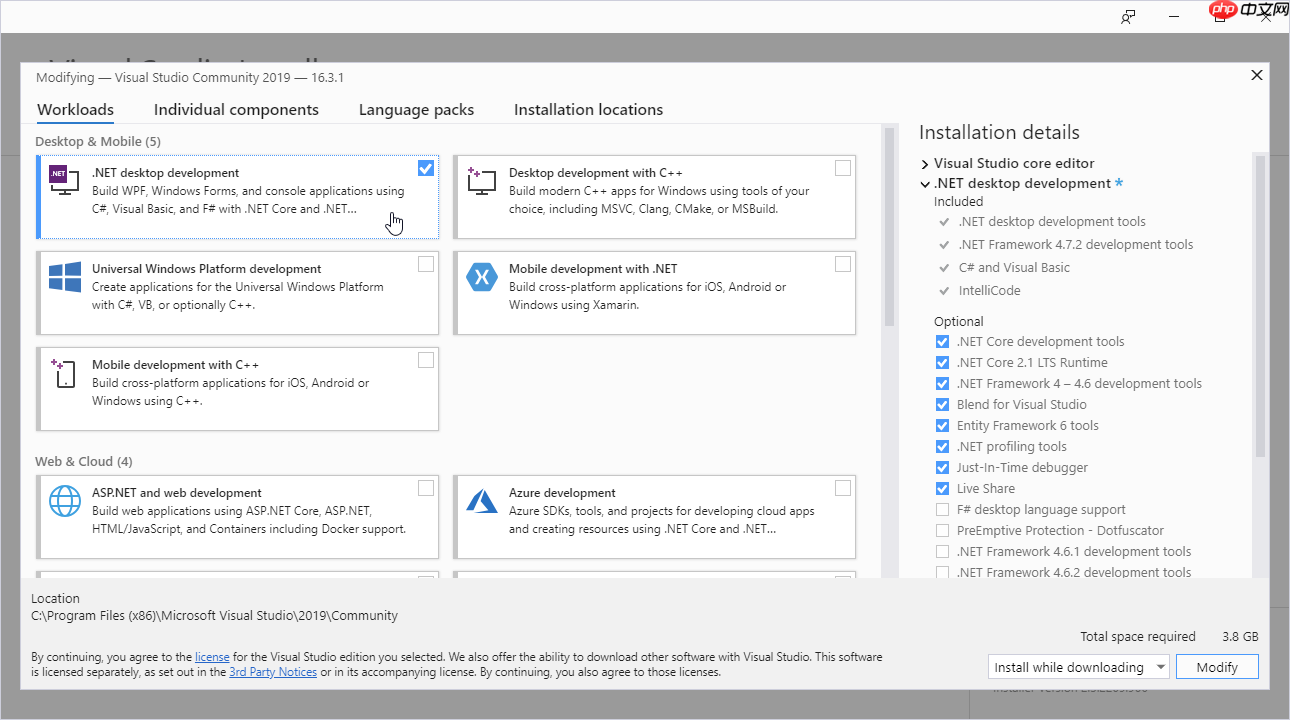The image size is (1290, 720).
Task: Uncheck Live Share option
Action: pyautogui.click(x=942, y=489)
